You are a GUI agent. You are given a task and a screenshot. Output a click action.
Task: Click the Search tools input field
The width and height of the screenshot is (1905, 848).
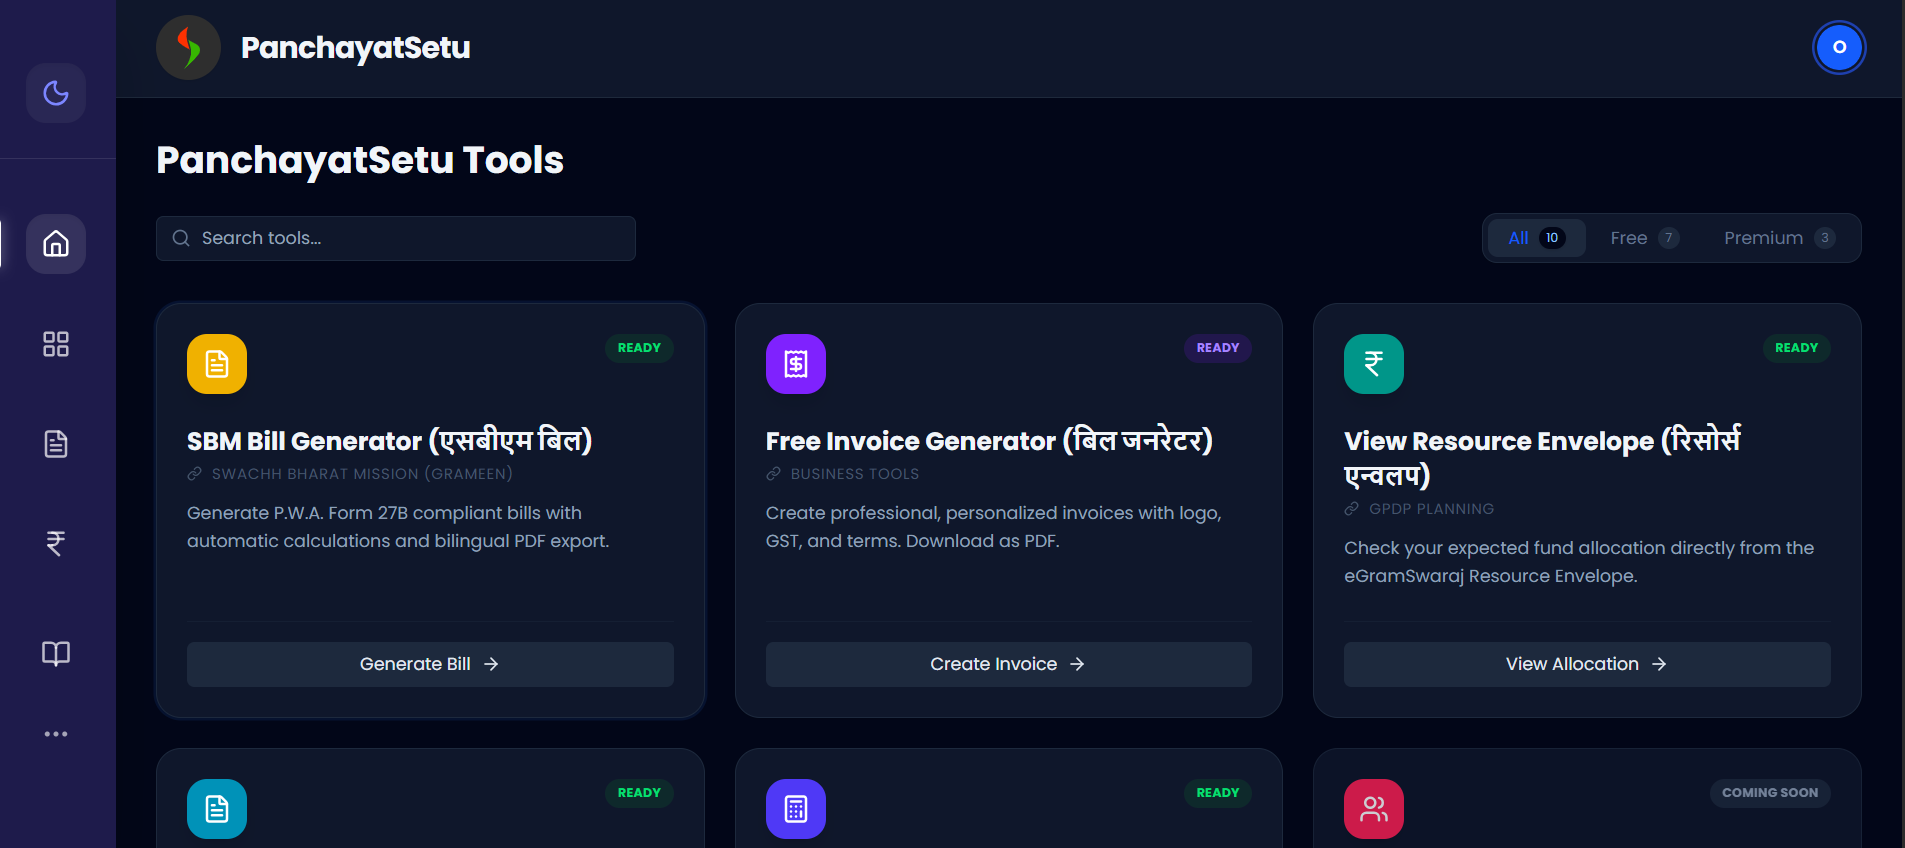395,238
